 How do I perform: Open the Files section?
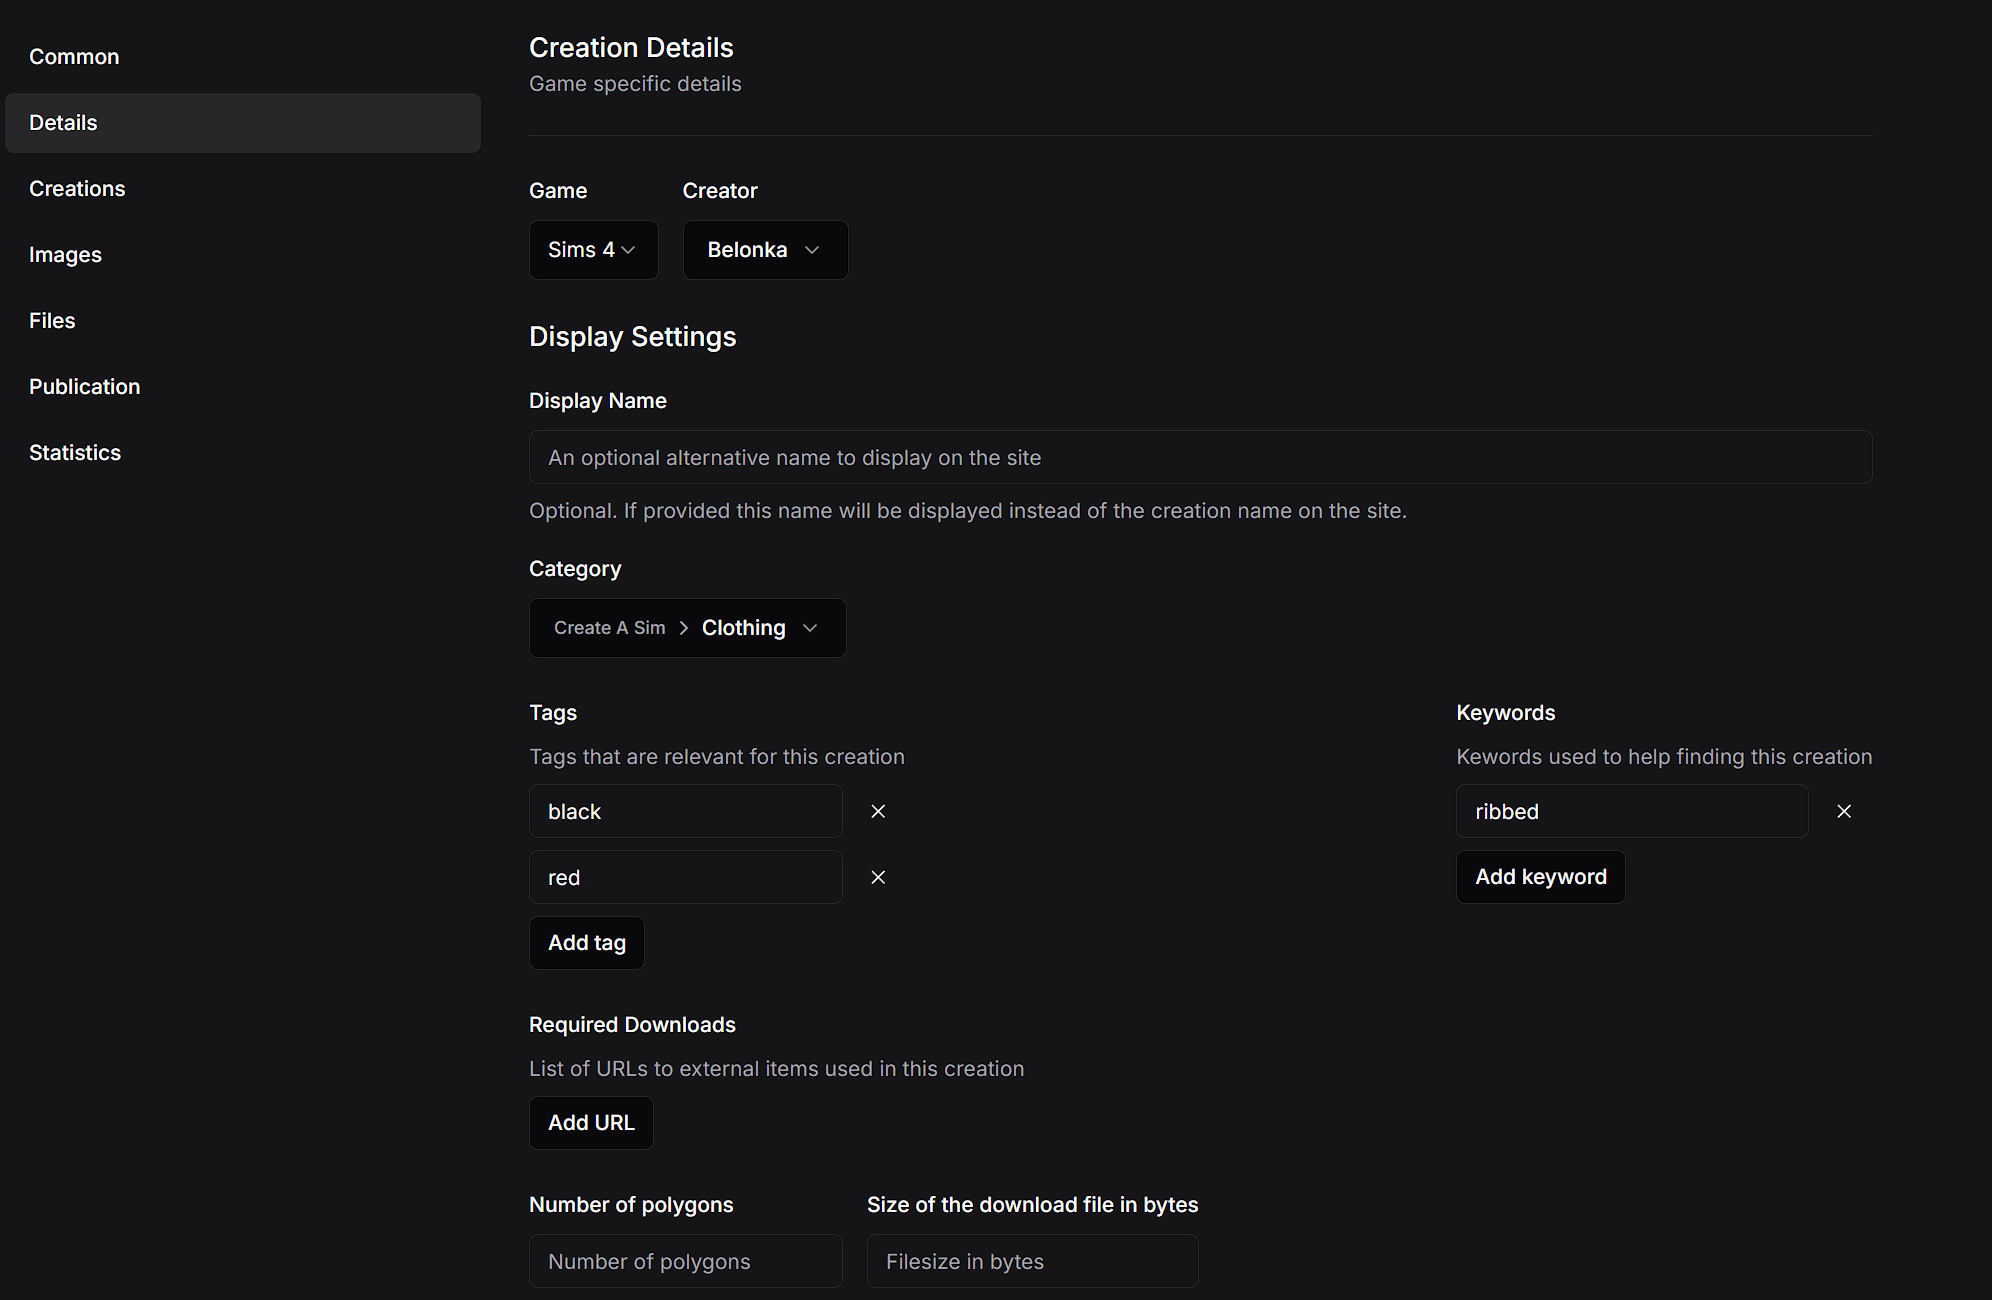52,321
